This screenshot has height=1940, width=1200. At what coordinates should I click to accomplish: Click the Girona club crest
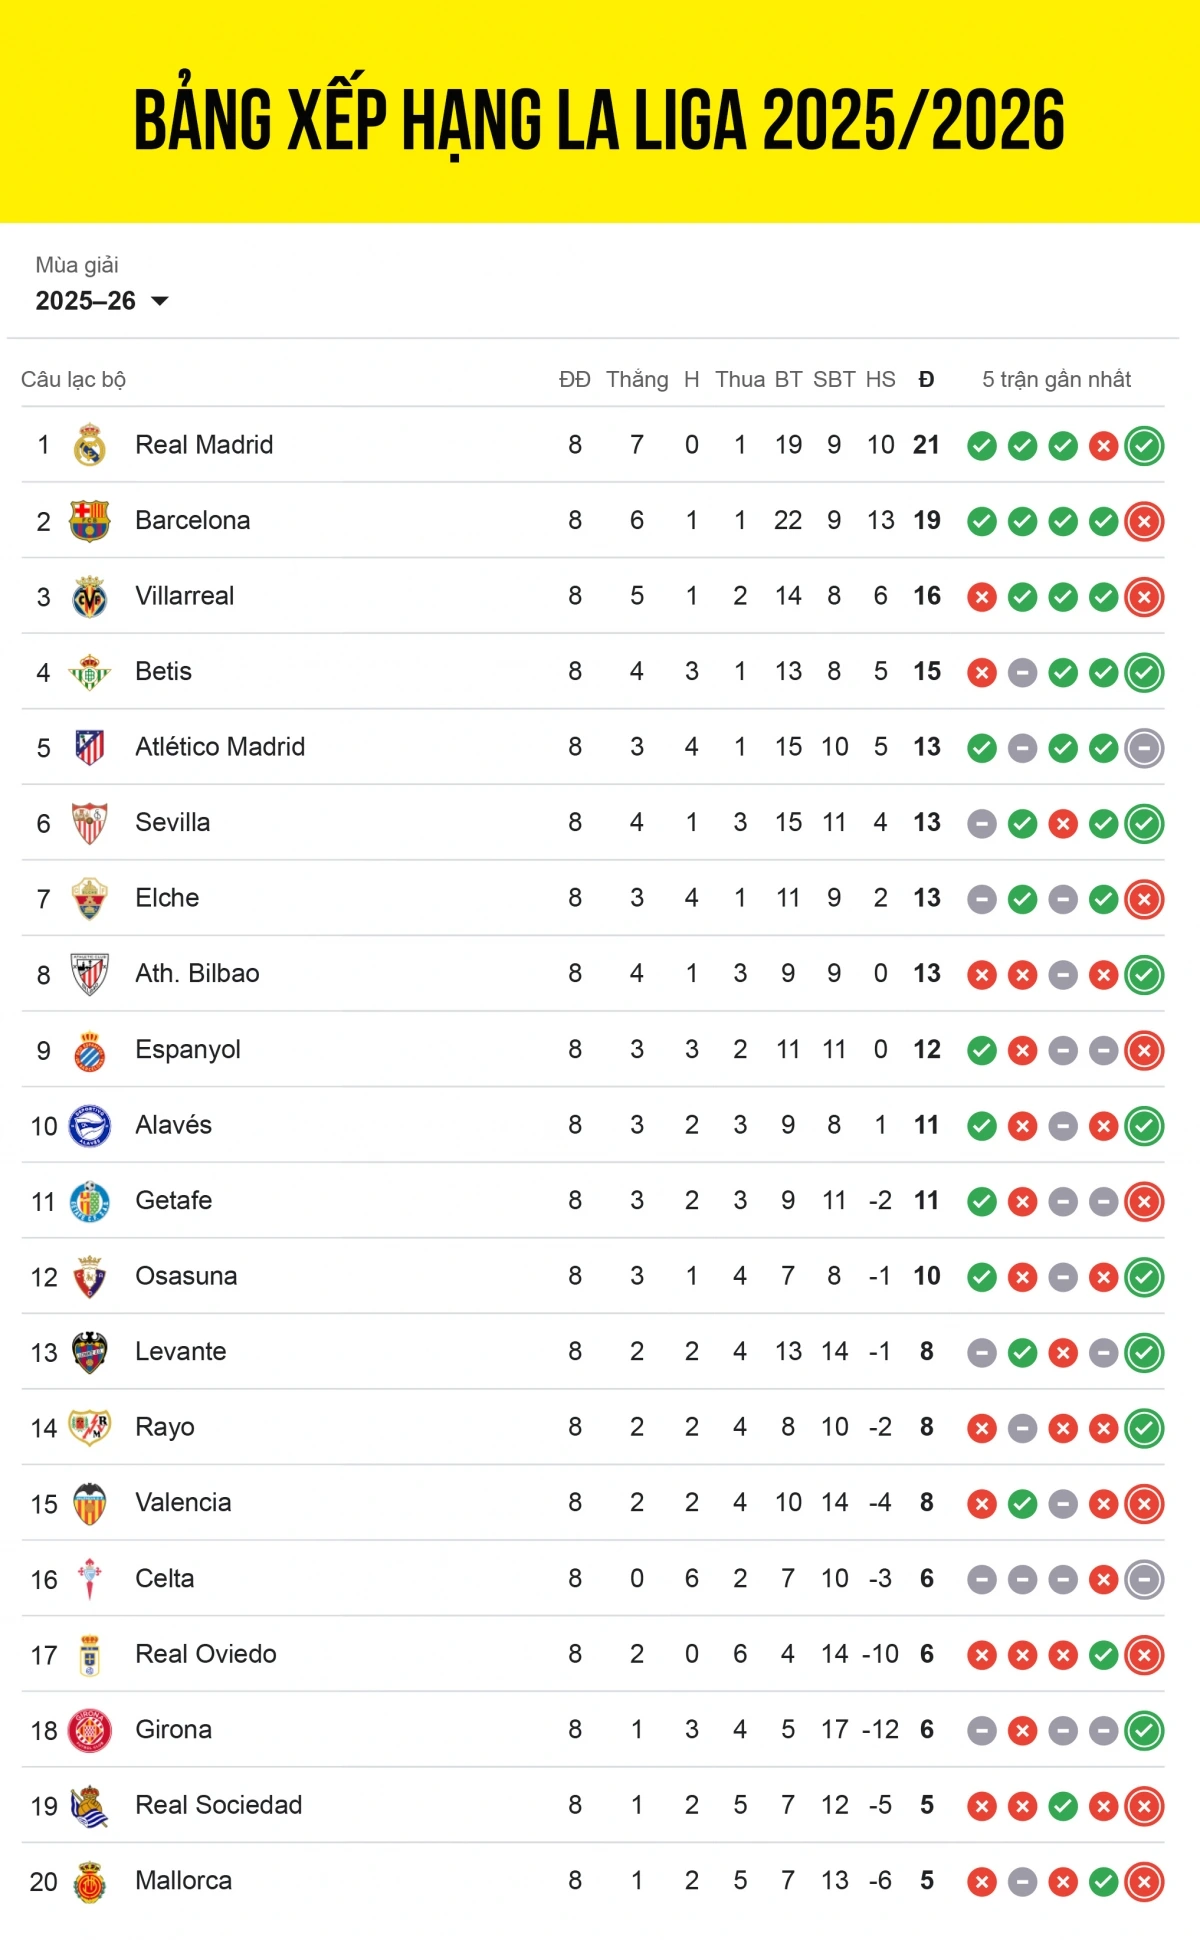click(x=90, y=1730)
